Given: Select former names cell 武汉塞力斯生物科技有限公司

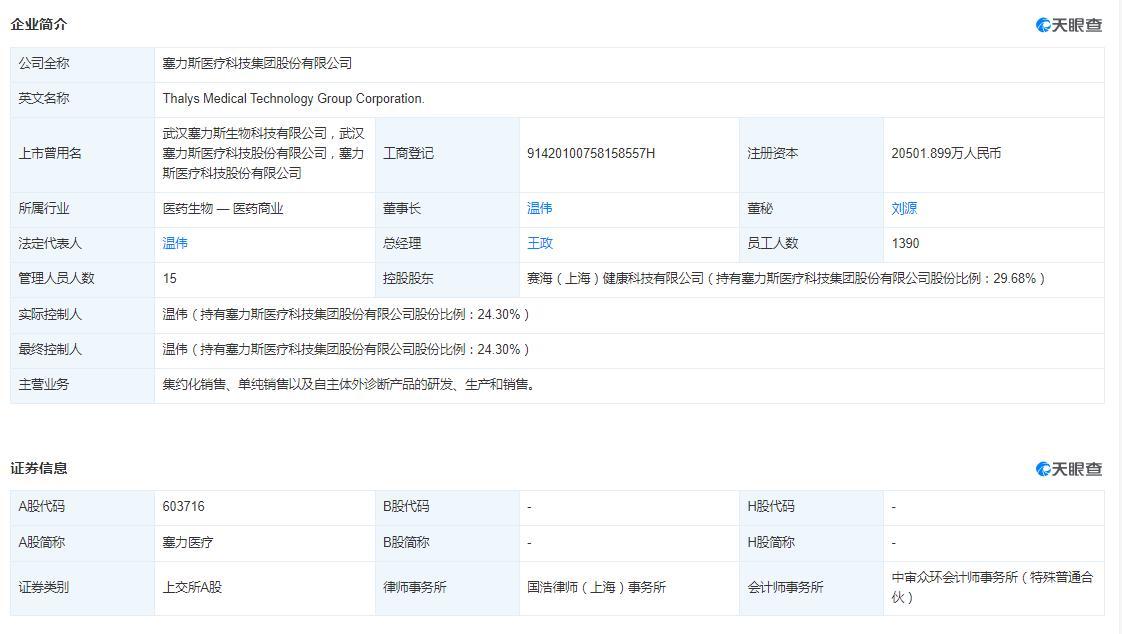Looking at the screenshot, I should tap(263, 153).
